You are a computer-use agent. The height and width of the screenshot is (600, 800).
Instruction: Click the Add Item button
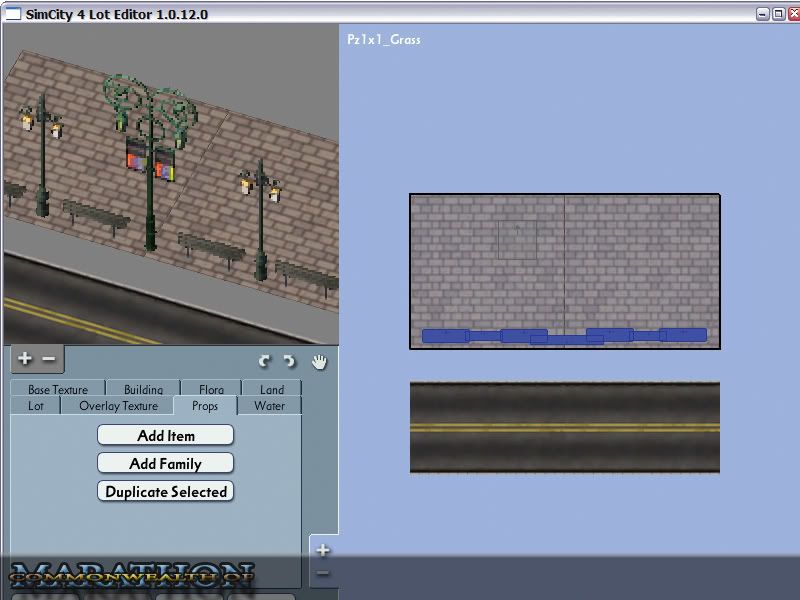(165, 435)
